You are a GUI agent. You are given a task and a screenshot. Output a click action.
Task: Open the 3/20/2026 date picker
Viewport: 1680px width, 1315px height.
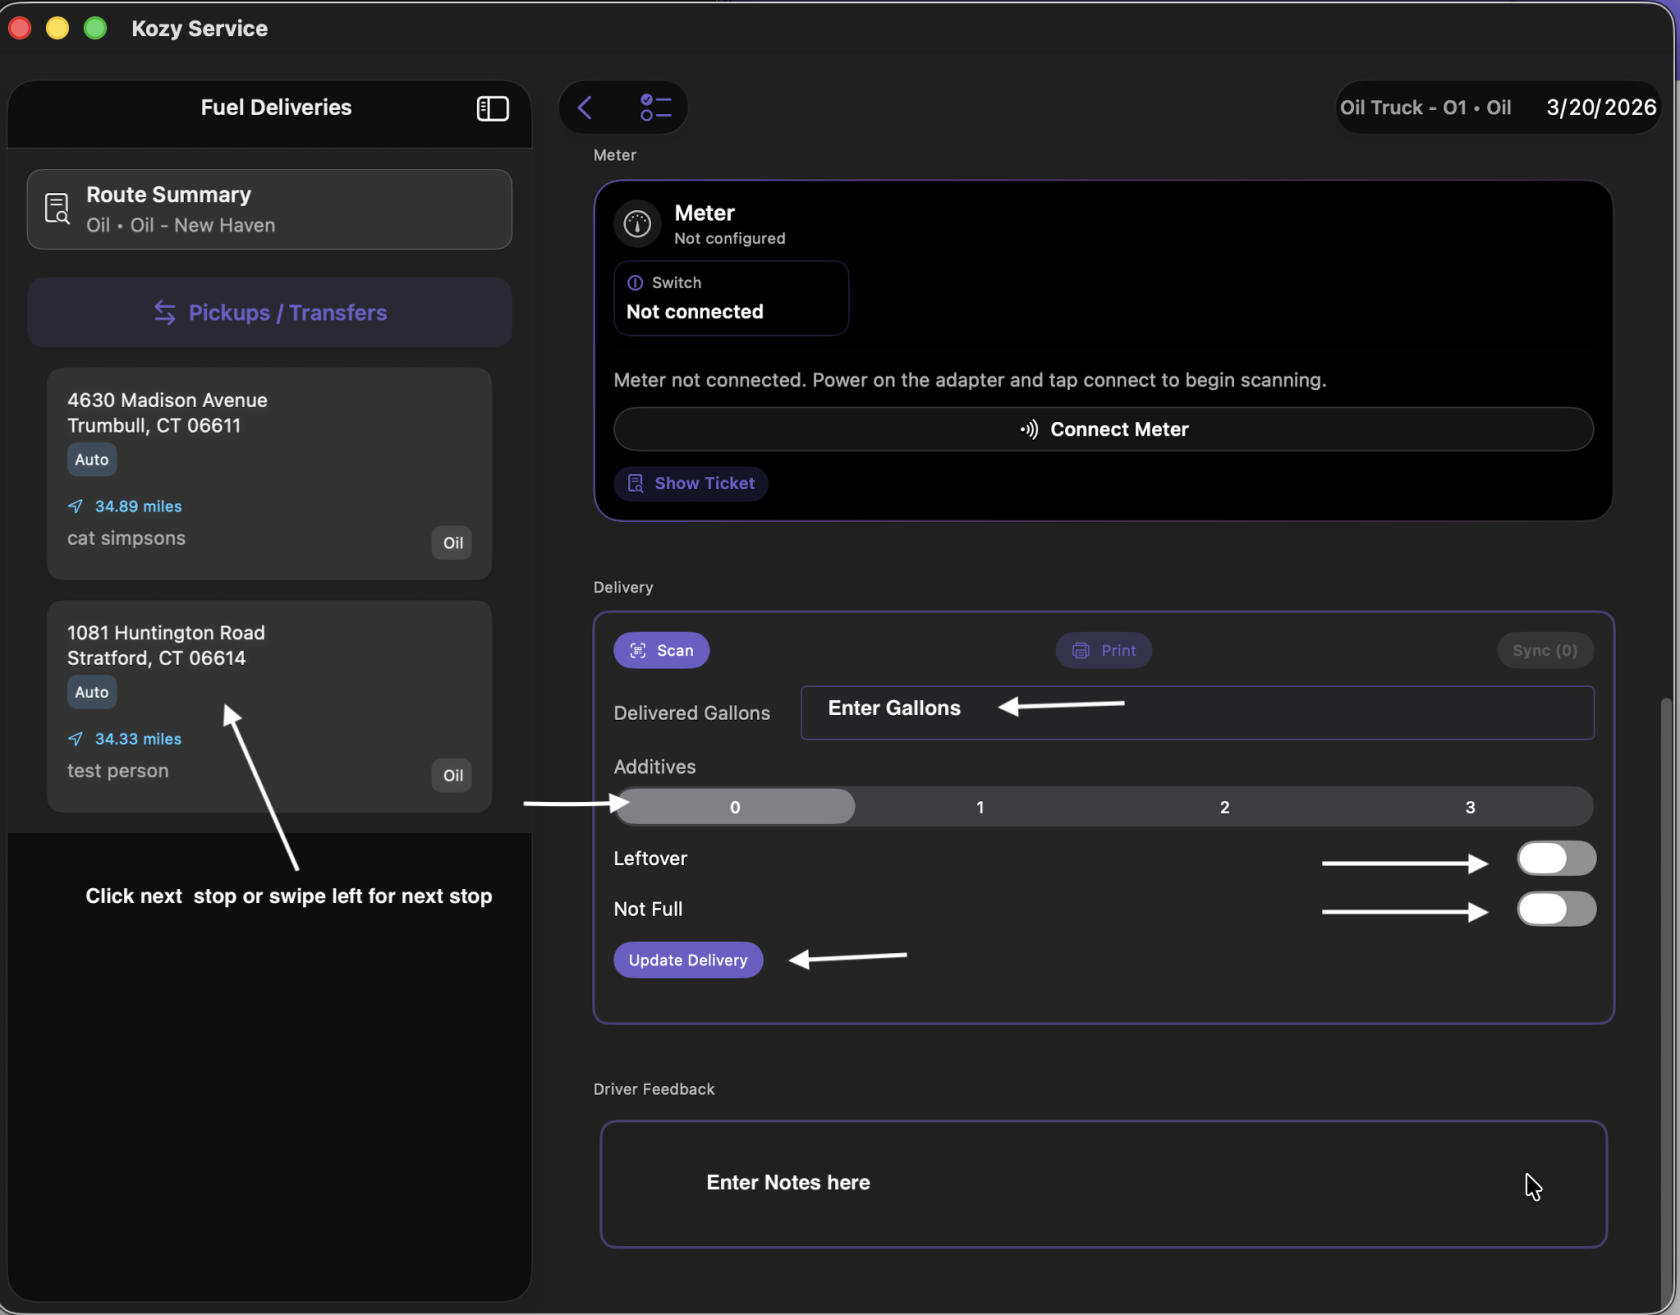[x=1600, y=108]
